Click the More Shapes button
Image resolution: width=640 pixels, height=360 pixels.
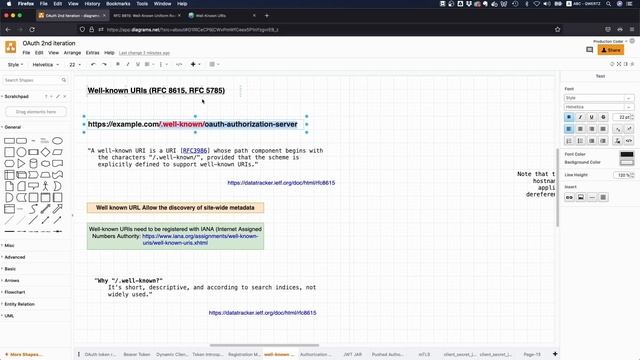tap(24, 354)
